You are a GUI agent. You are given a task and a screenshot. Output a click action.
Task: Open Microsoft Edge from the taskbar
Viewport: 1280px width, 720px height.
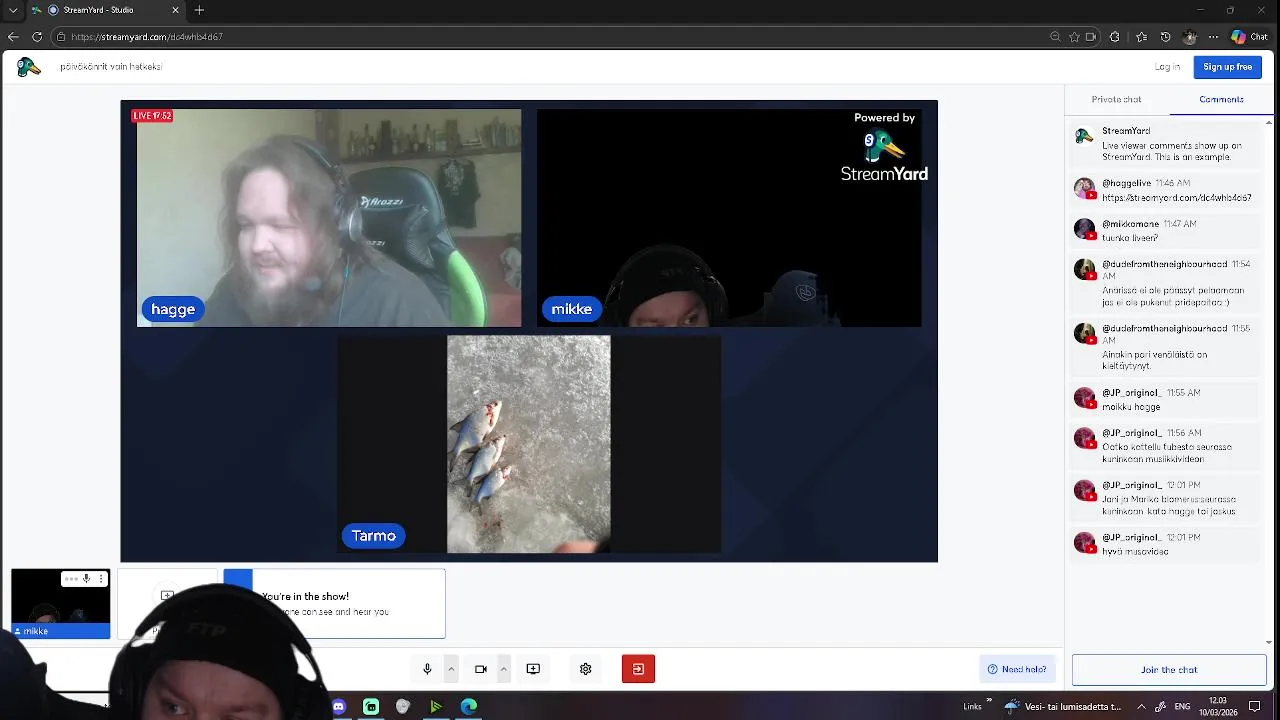pyautogui.click(x=468, y=707)
